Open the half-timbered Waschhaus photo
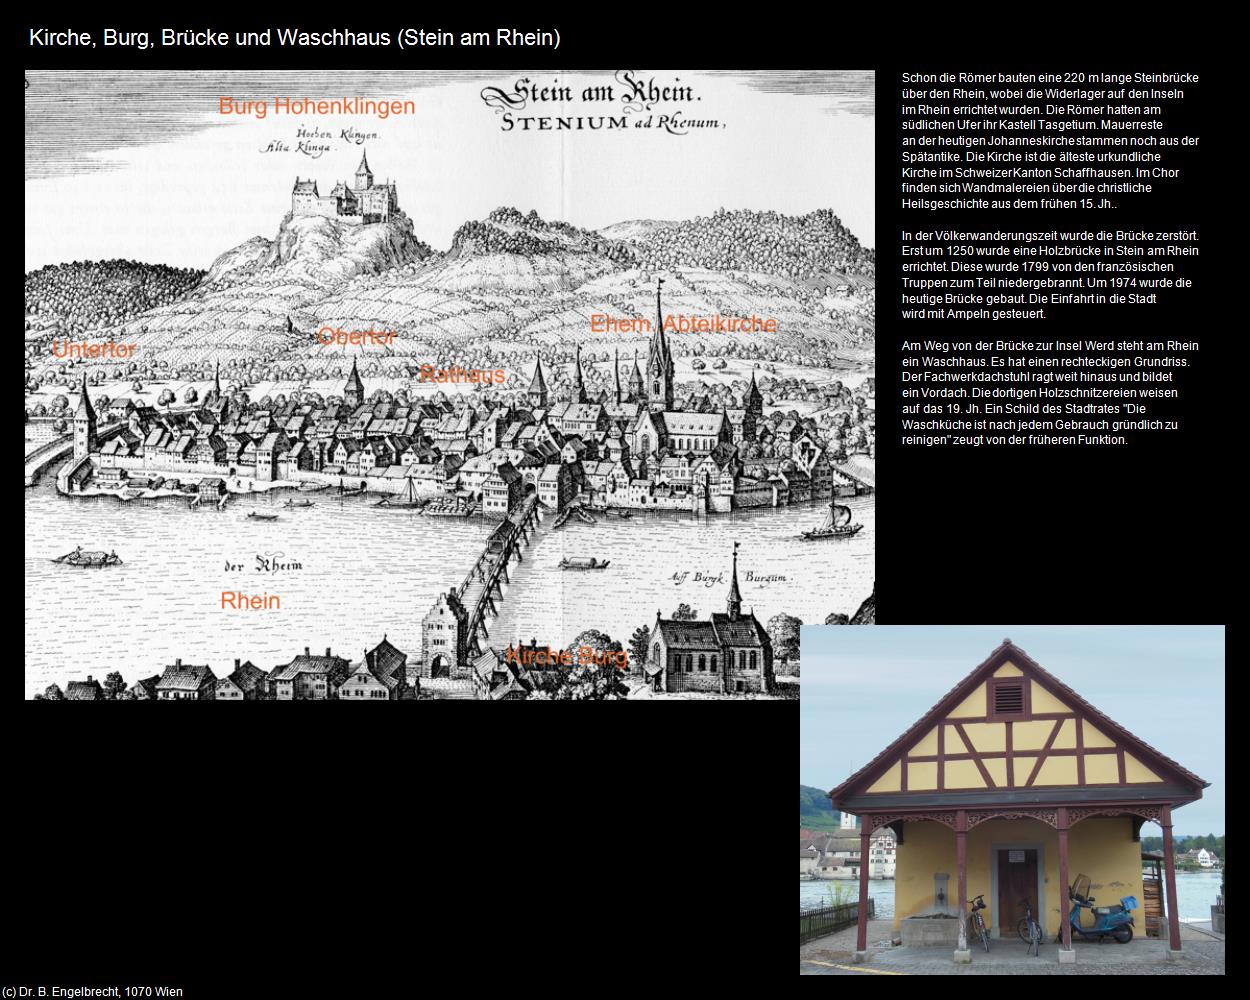The image size is (1250, 1000). (x=1012, y=800)
